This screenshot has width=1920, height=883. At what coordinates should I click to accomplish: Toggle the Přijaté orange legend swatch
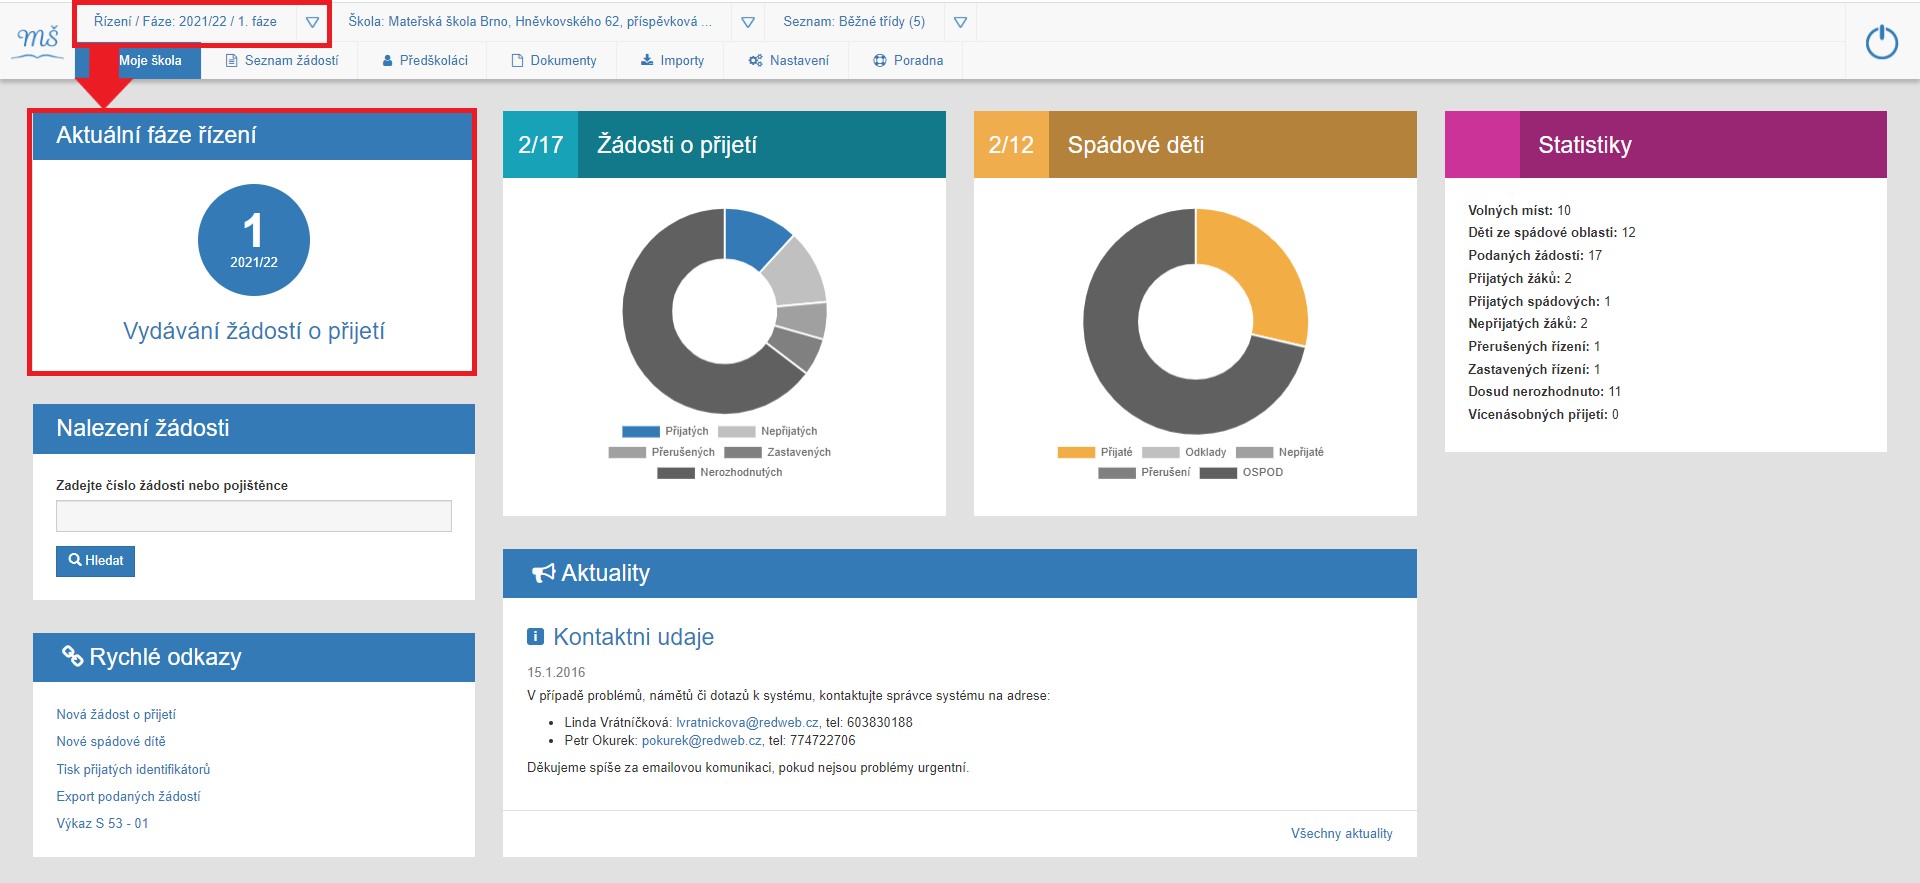click(1076, 452)
